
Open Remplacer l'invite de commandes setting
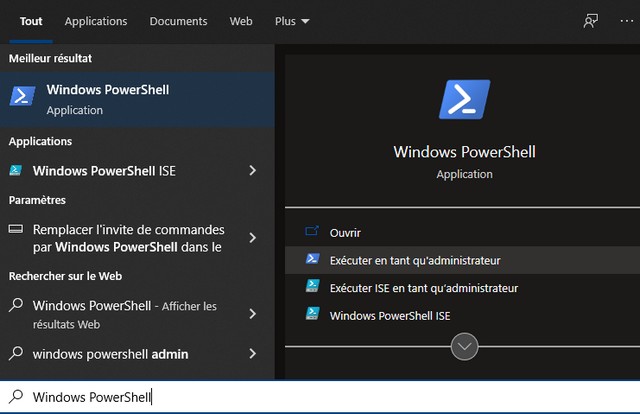pyautogui.click(x=137, y=238)
